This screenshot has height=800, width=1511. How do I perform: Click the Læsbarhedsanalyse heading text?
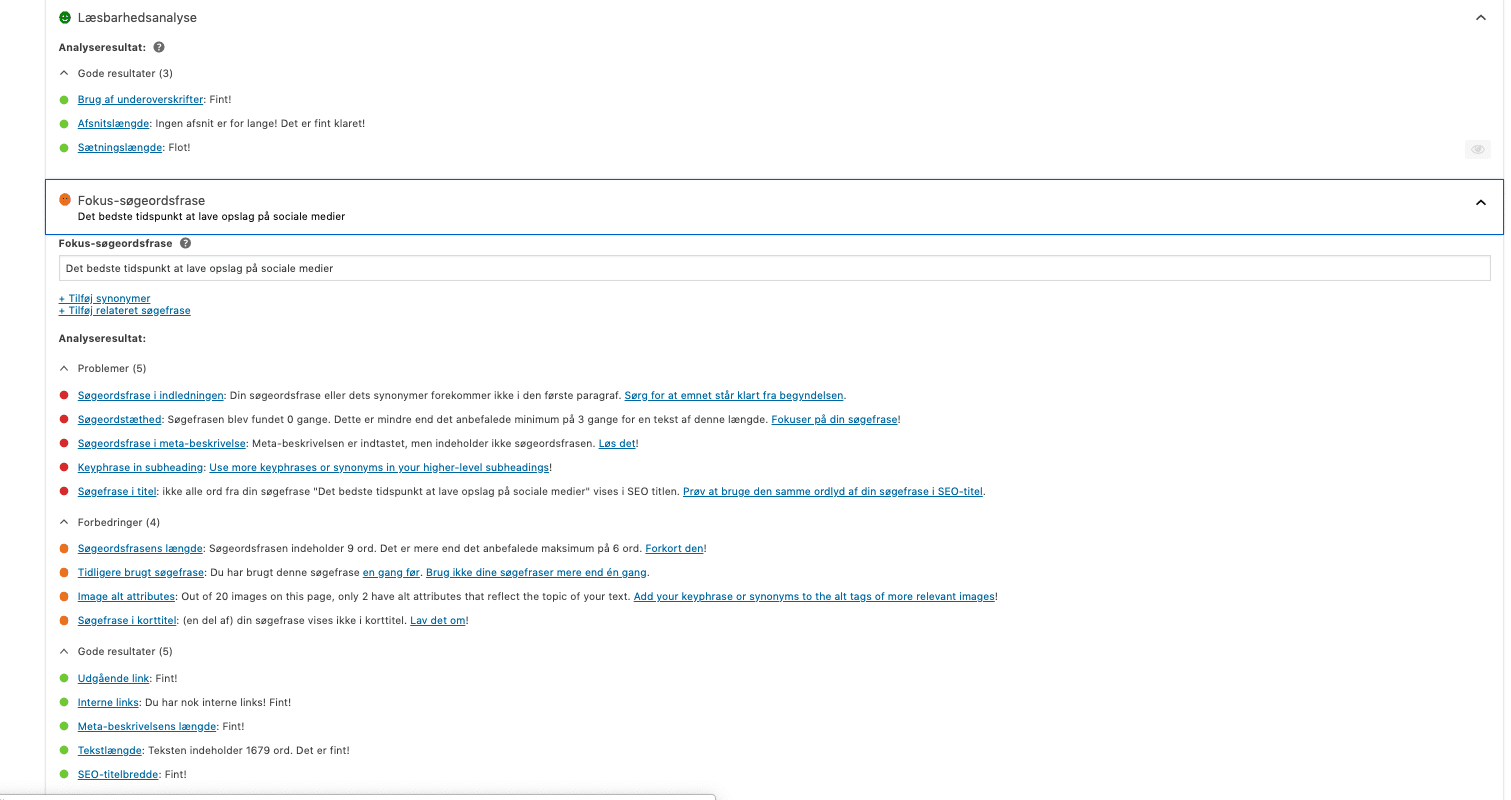pos(137,17)
